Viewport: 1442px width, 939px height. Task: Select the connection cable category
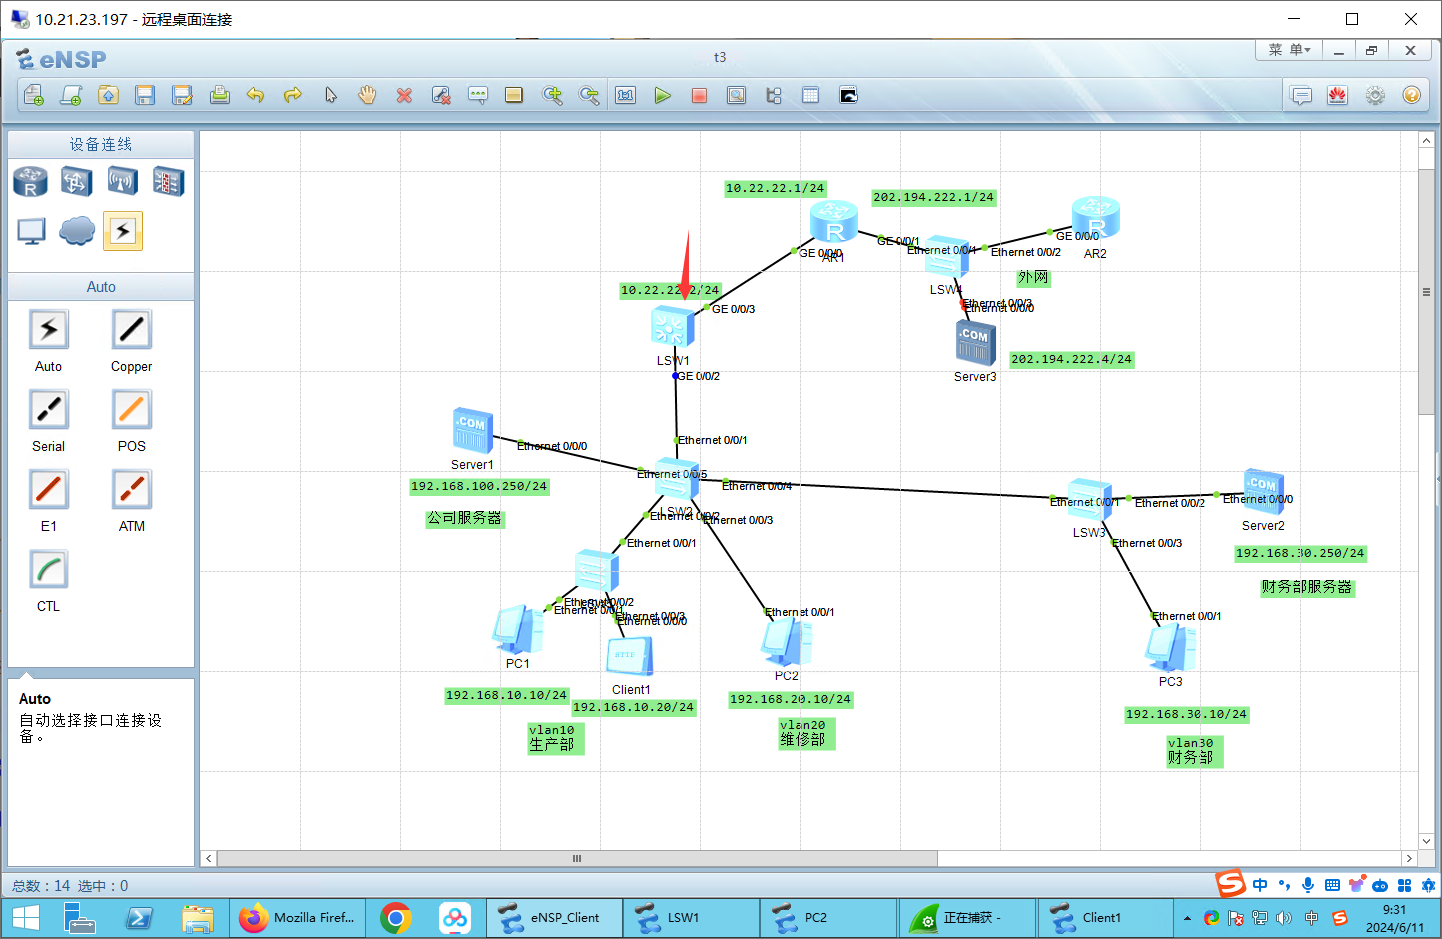point(123,231)
